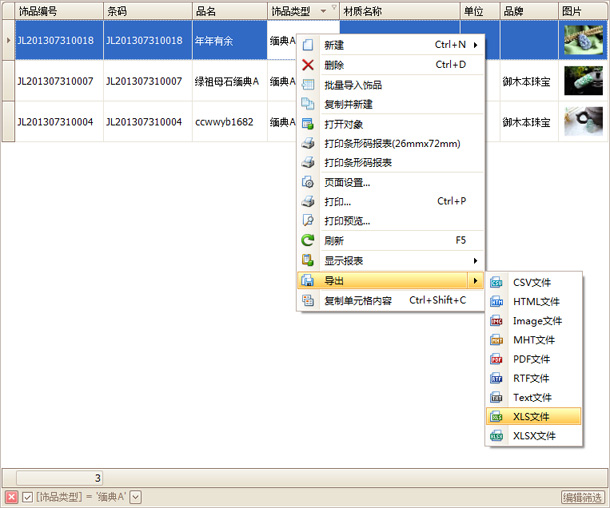This screenshot has width=610, height=508.
Task: Sort by the 饰品编号 column header
Action: click(58, 10)
